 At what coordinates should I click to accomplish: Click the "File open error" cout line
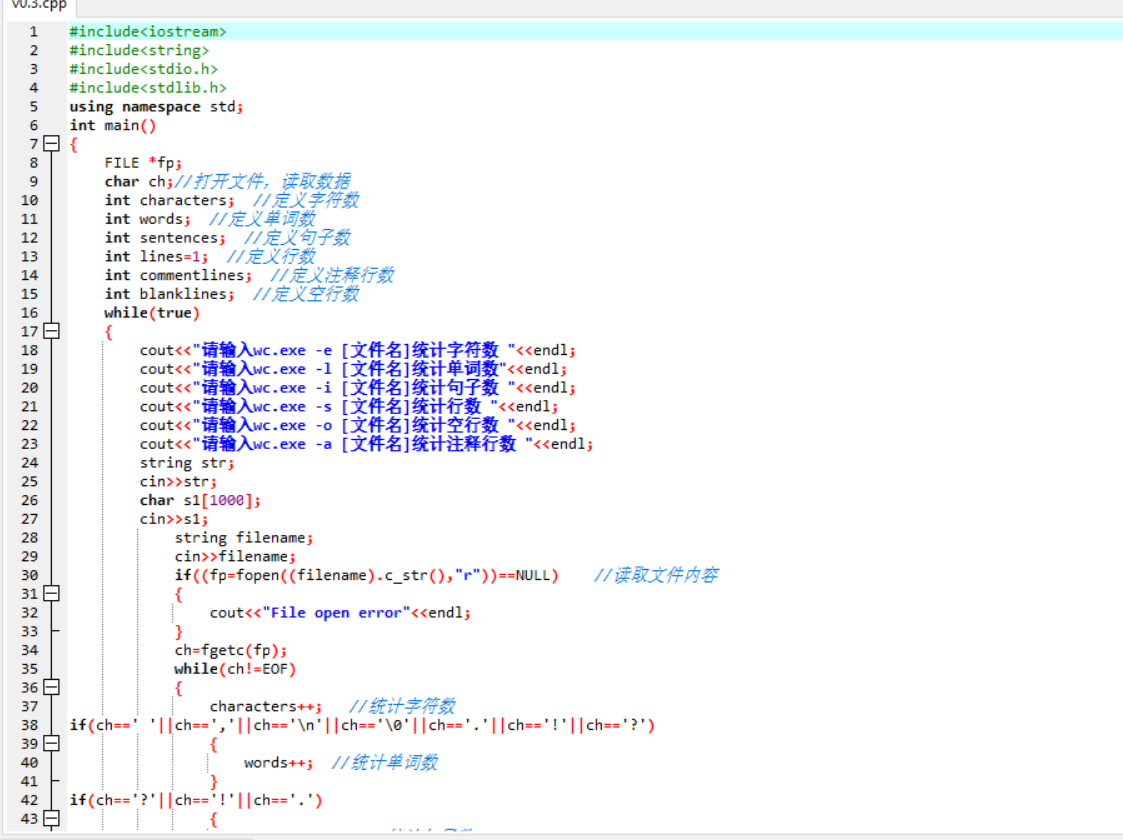tap(340, 613)
